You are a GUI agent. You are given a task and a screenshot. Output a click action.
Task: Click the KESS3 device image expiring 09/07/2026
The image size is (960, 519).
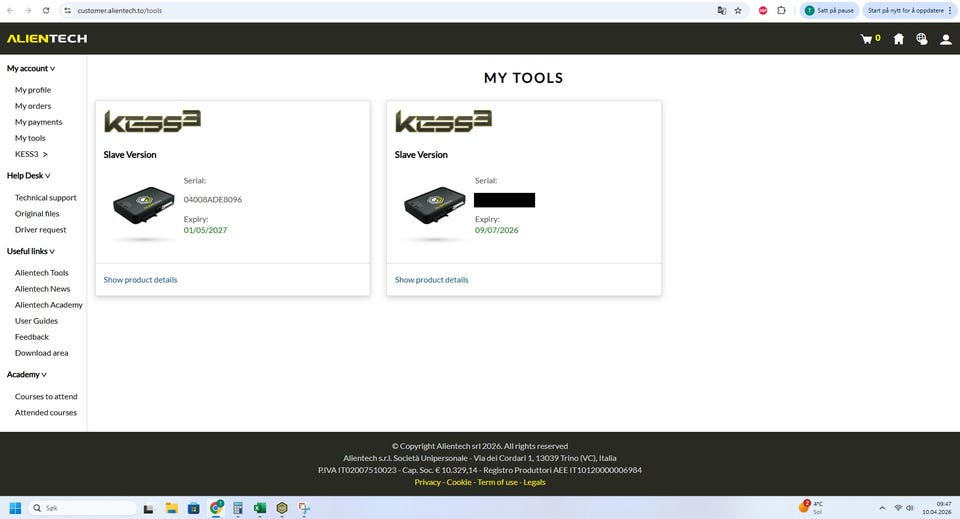(435, 206)
